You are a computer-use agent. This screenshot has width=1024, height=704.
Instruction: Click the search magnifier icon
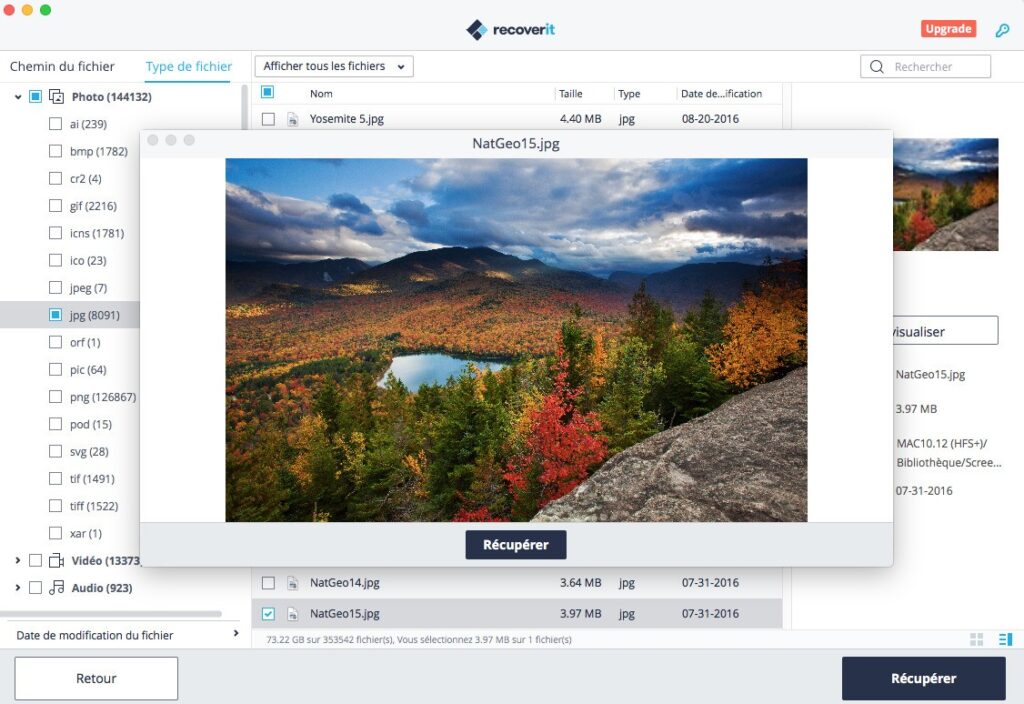point(876,67)
